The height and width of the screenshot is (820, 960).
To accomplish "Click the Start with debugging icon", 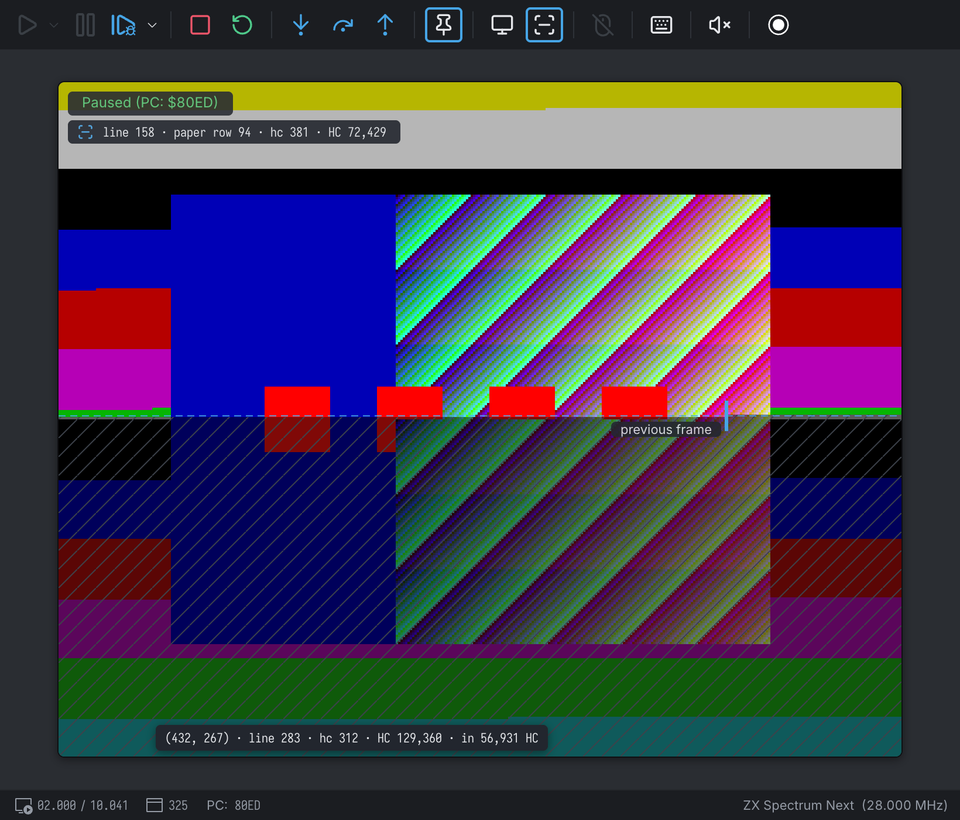I will coord(123,25).
